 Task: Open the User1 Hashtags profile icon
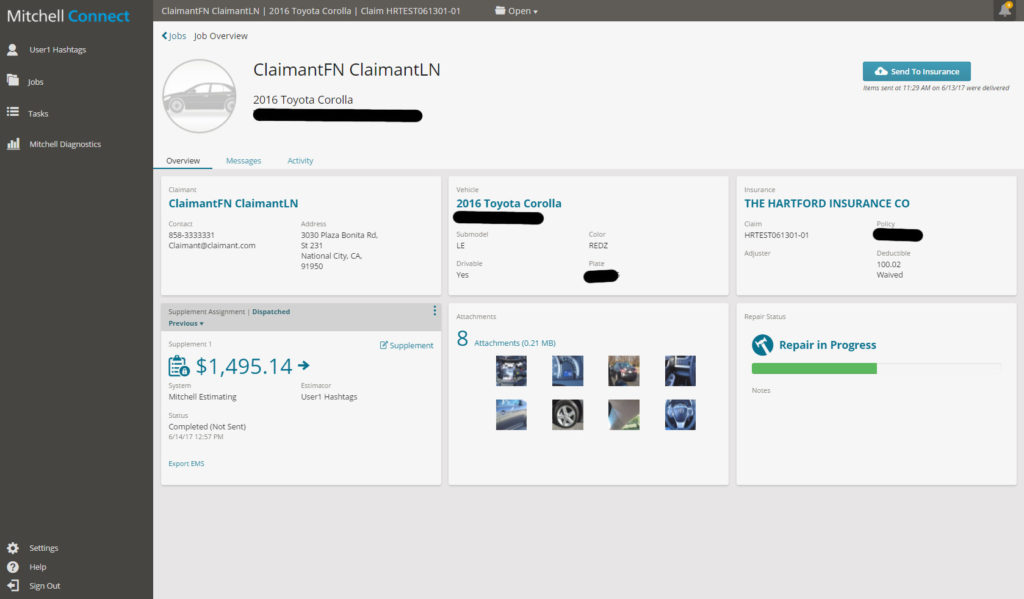(12, 50)
